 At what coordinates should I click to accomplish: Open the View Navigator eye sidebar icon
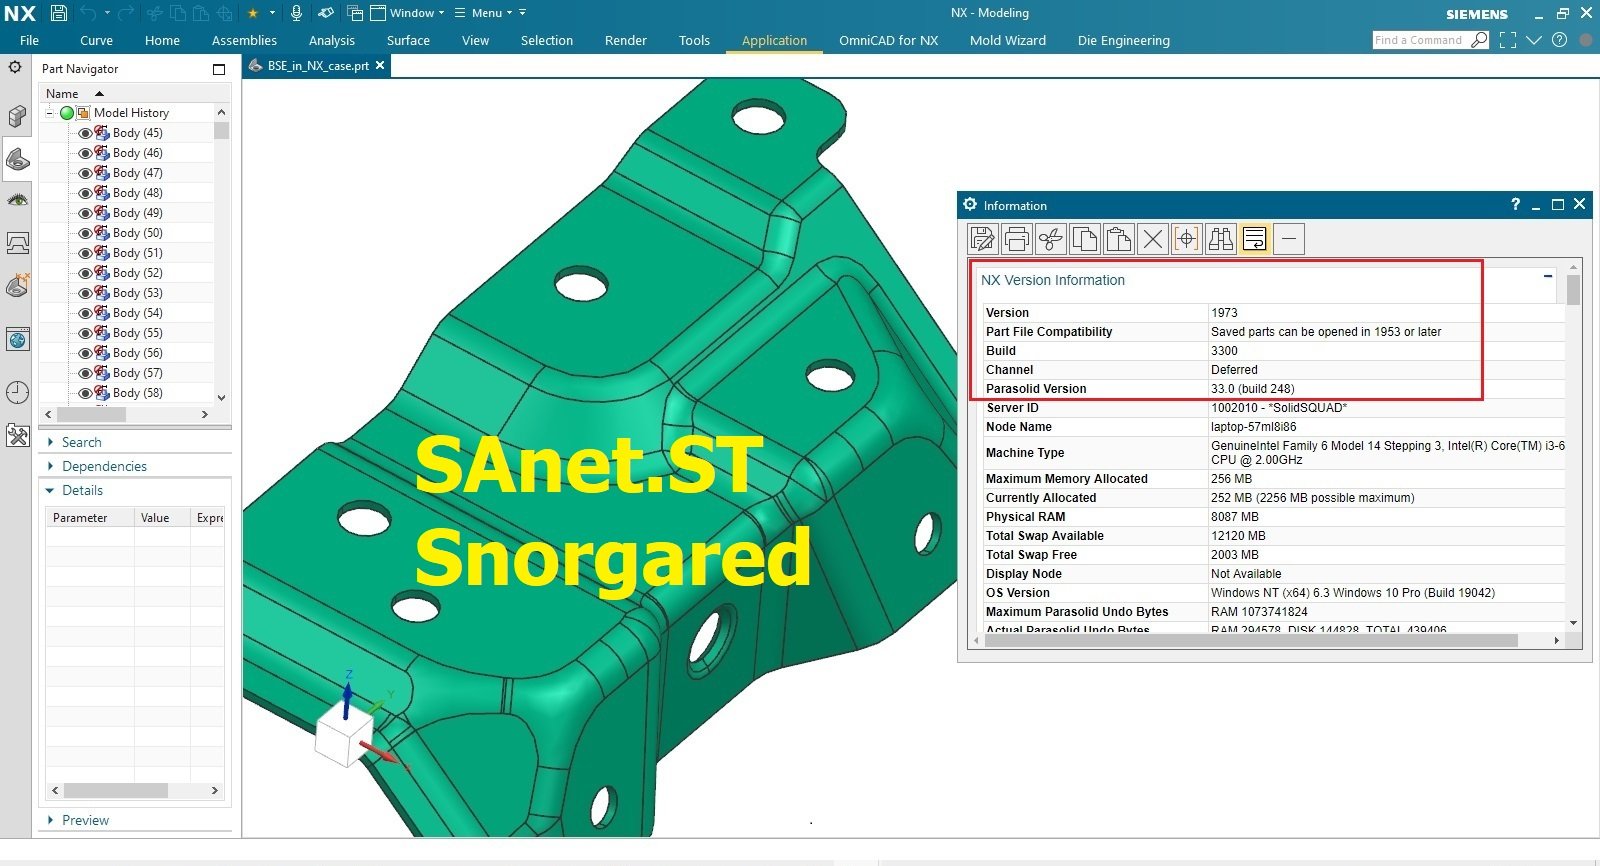(x=17, y=200)
